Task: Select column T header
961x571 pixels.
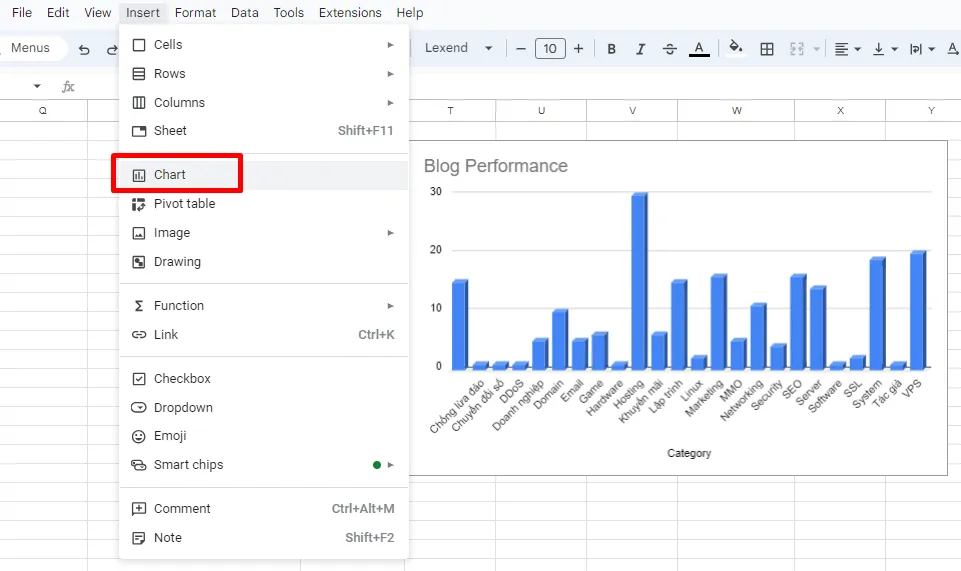Action: click(450, 111)
